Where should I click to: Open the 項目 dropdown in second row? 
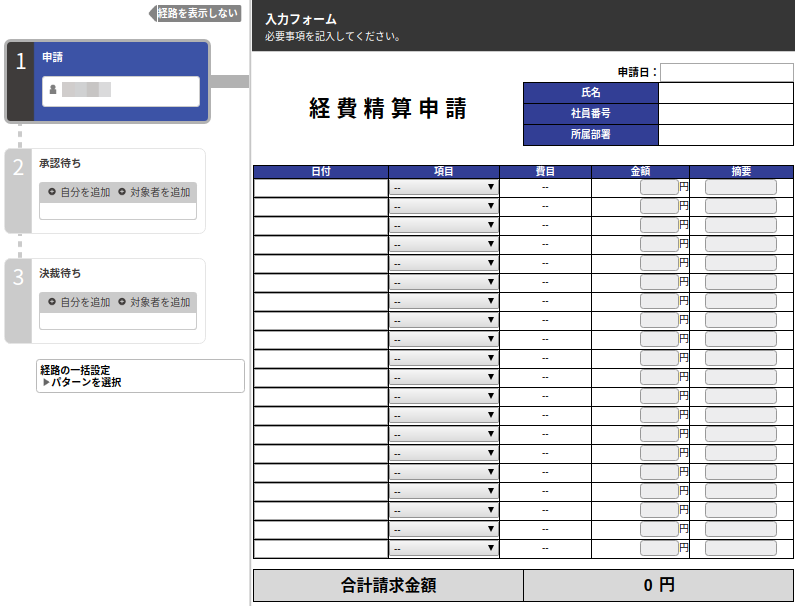pos(444,206)
